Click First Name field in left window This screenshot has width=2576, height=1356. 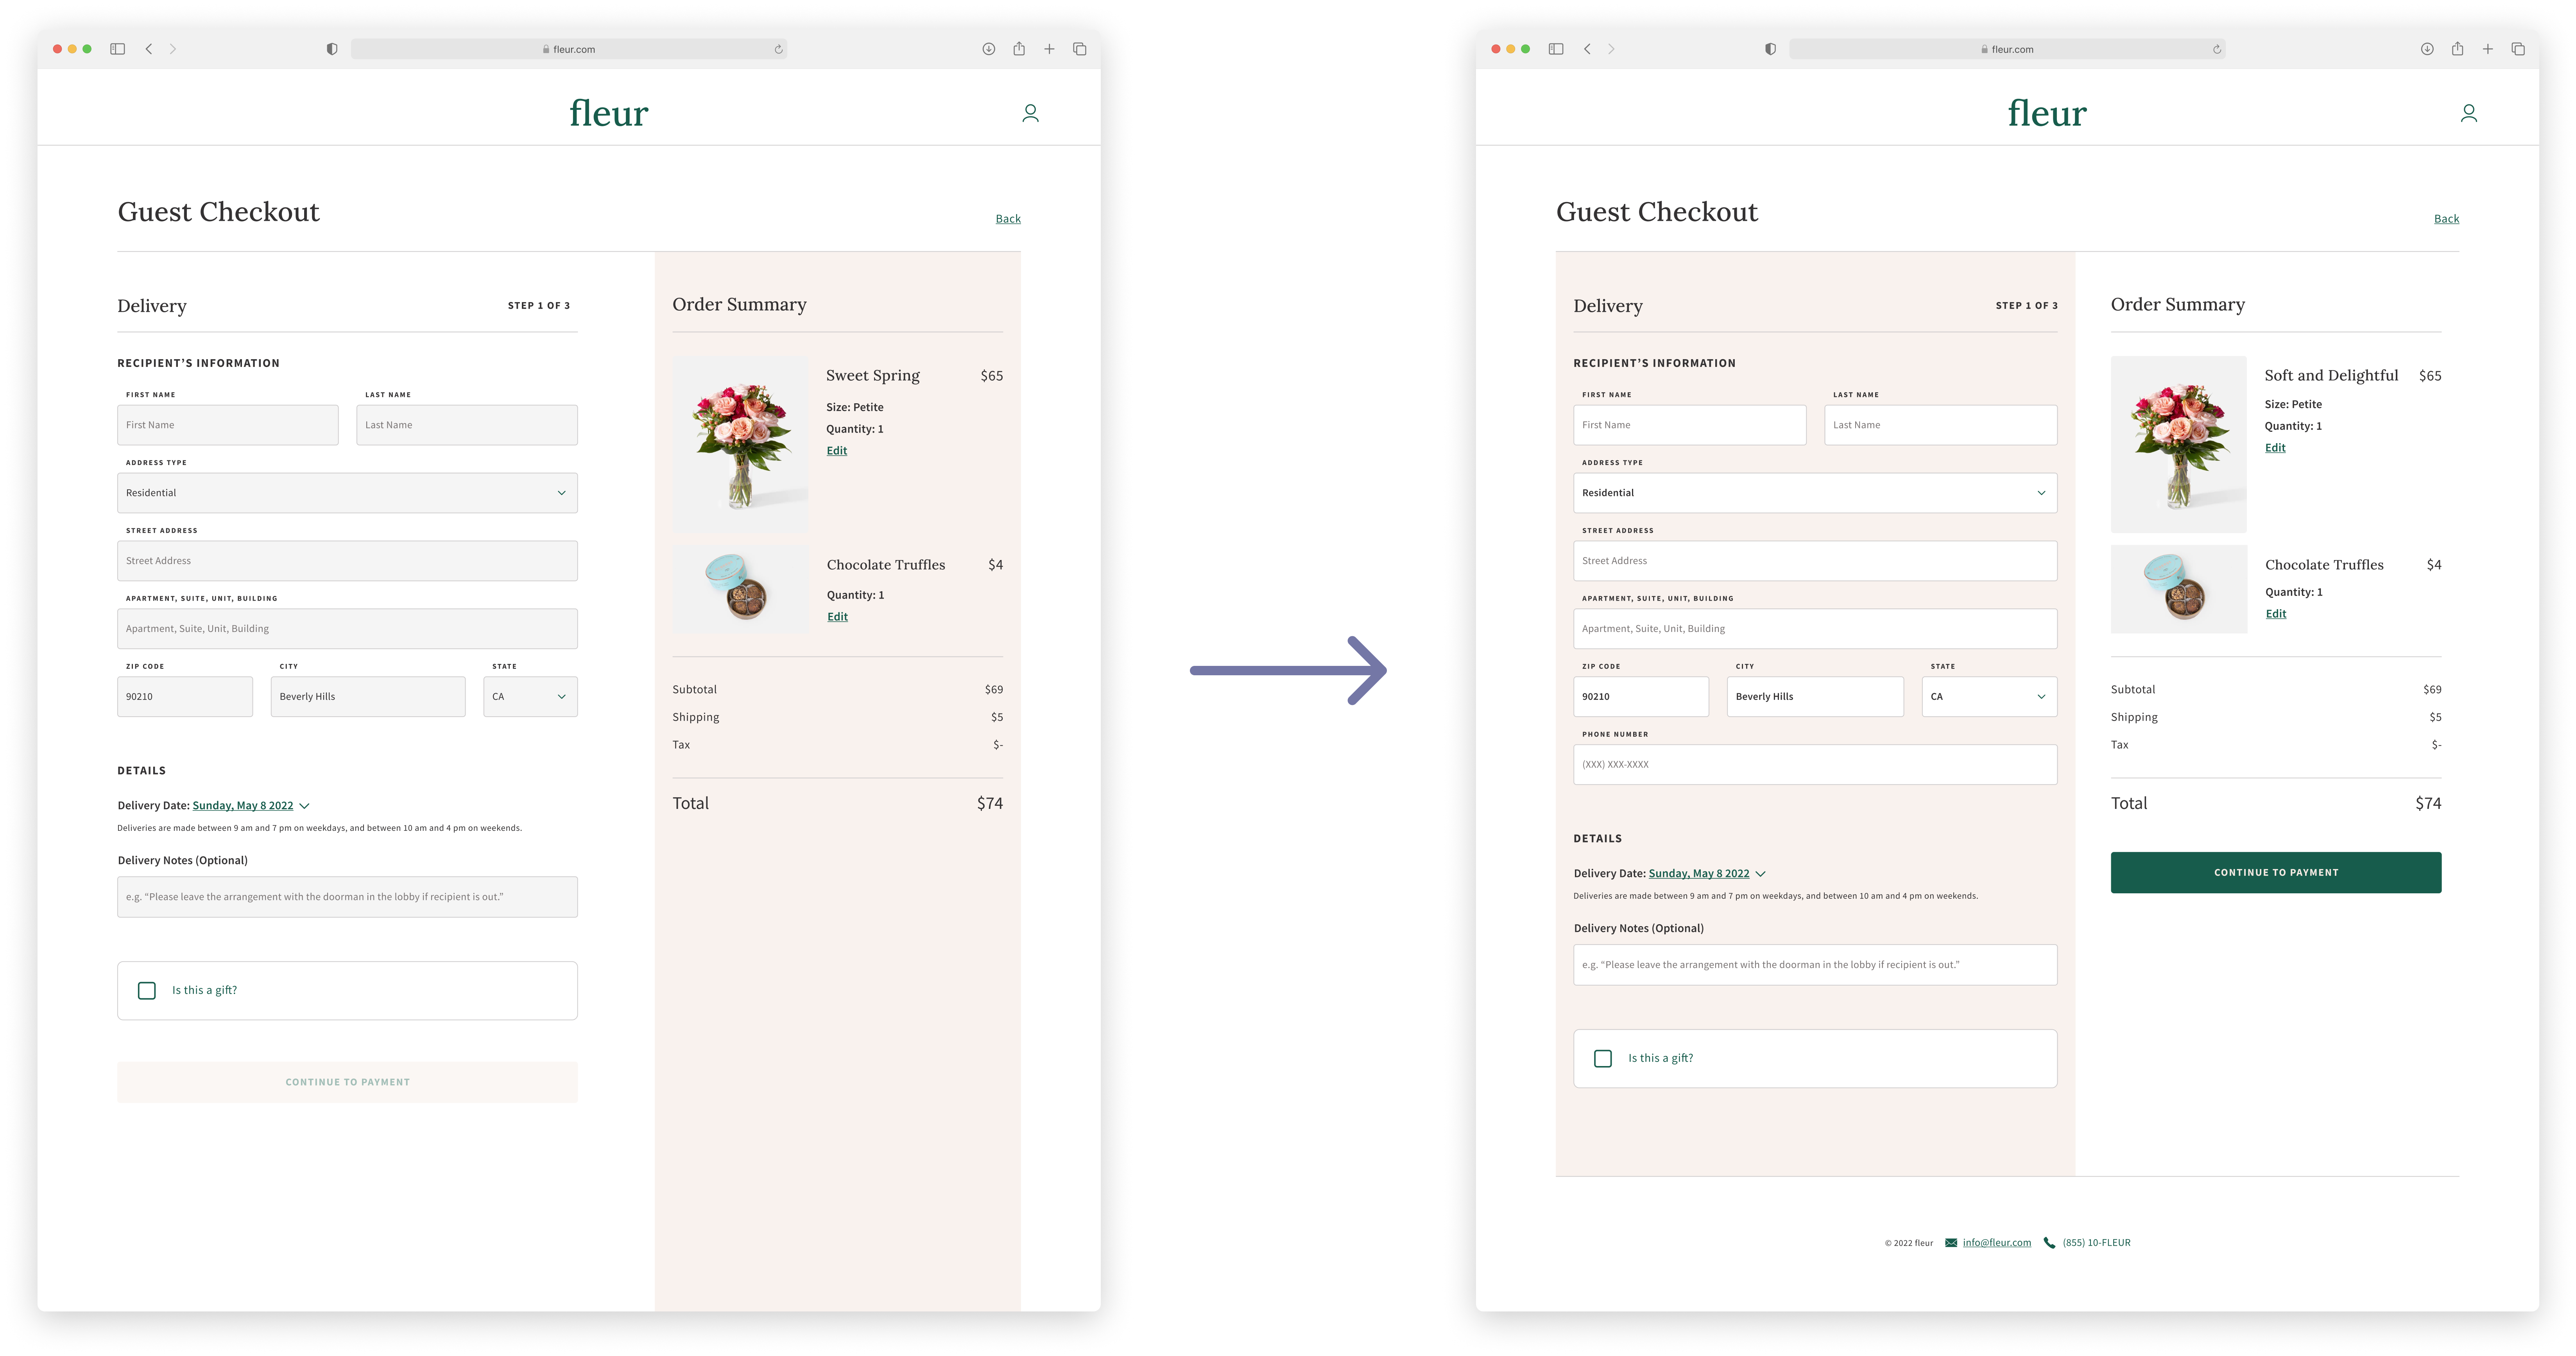(x=228, y=425)
